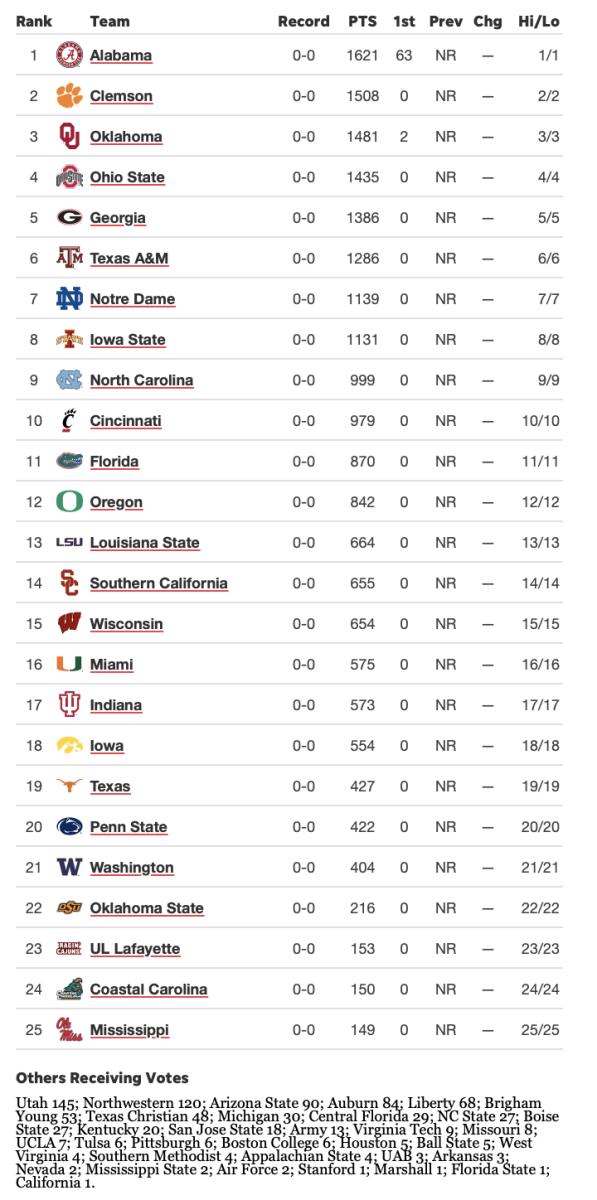The width and height of the screenshot is (597, 1200).
Task: Click the Oklahoma OU logo
Action: [x=69, y=136]
